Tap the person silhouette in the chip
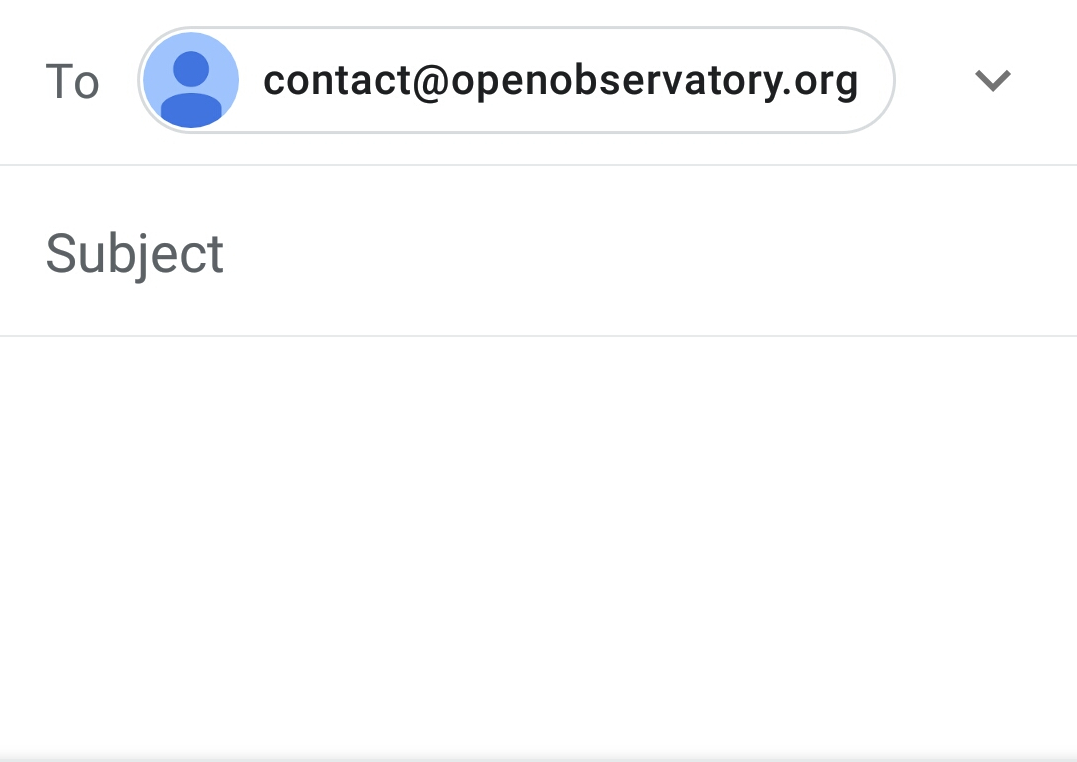The width and height of the screenshot is (1077, 762). (x=191, y=85)
